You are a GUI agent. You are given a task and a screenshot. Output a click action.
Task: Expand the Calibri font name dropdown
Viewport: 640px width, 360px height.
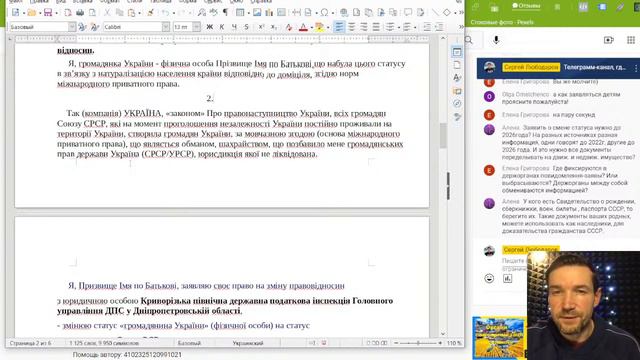(x=166, y=27)
